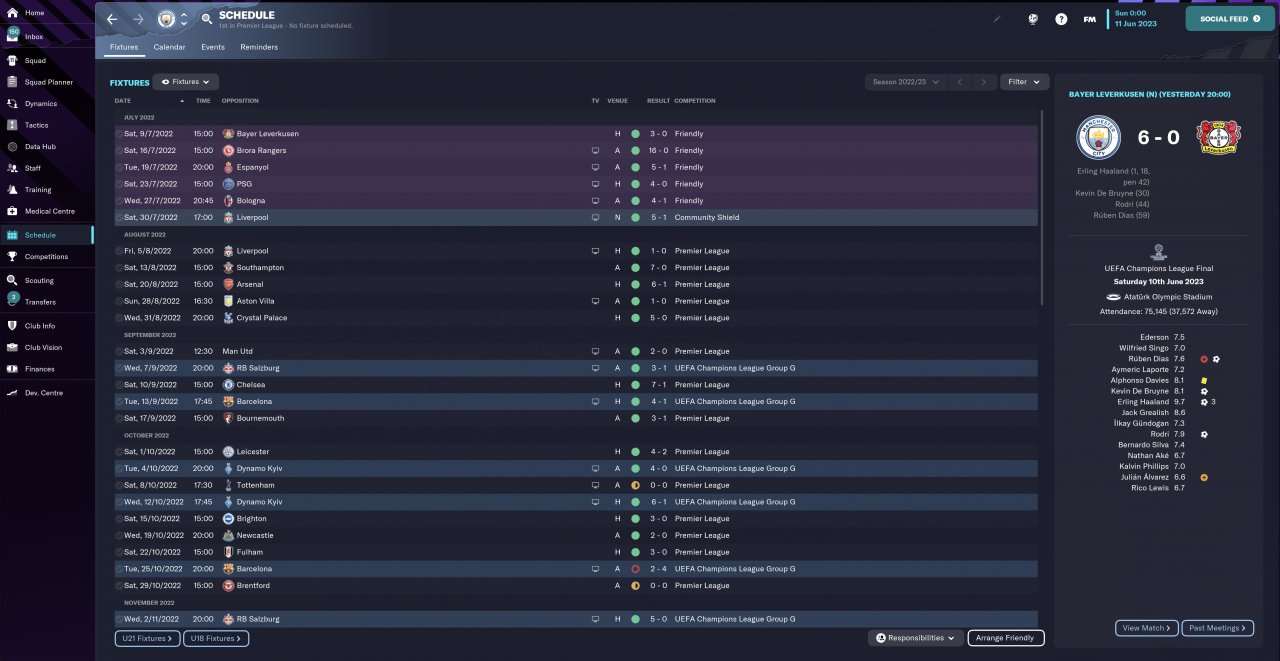This screenshot has width=1280, height=661.
Task: Open the Transfers section
Action: click(x=40, y=302)
